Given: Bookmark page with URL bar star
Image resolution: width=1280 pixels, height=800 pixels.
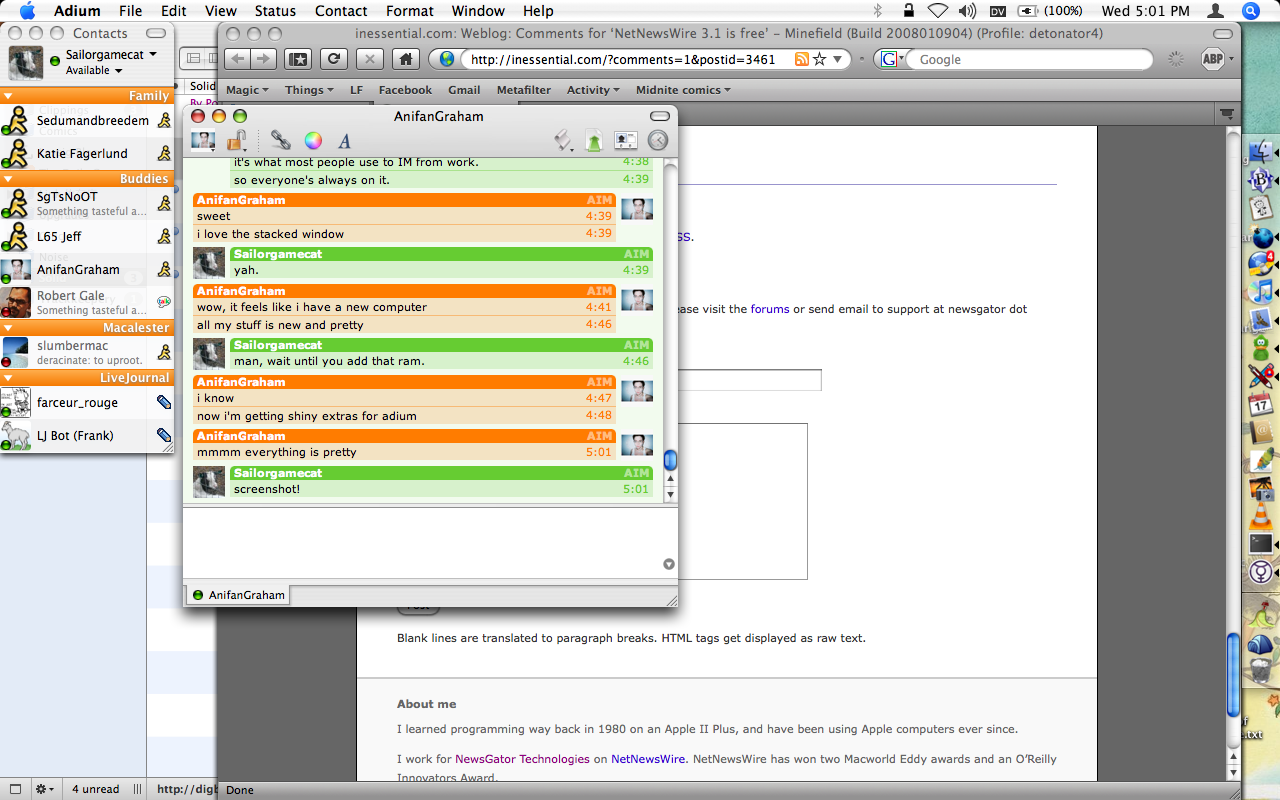Looking at the screenshot, I should tap(819, 59).
